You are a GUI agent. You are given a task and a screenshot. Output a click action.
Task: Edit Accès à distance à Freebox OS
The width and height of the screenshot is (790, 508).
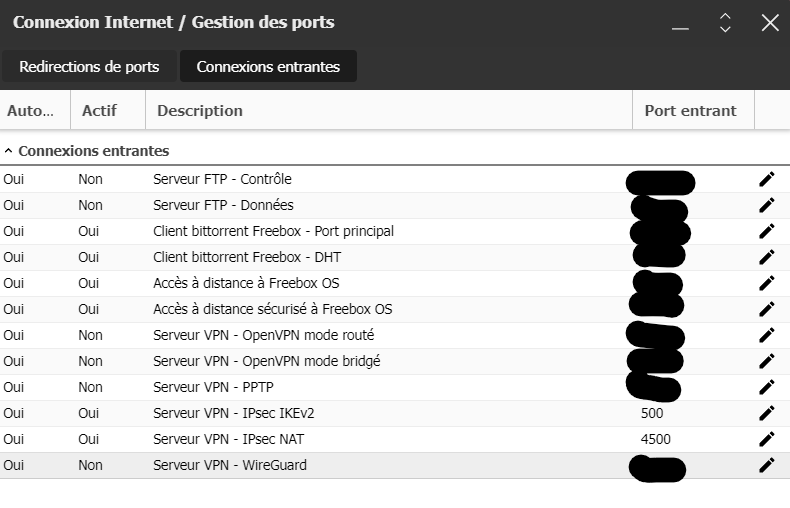click(x=766, y=283)
